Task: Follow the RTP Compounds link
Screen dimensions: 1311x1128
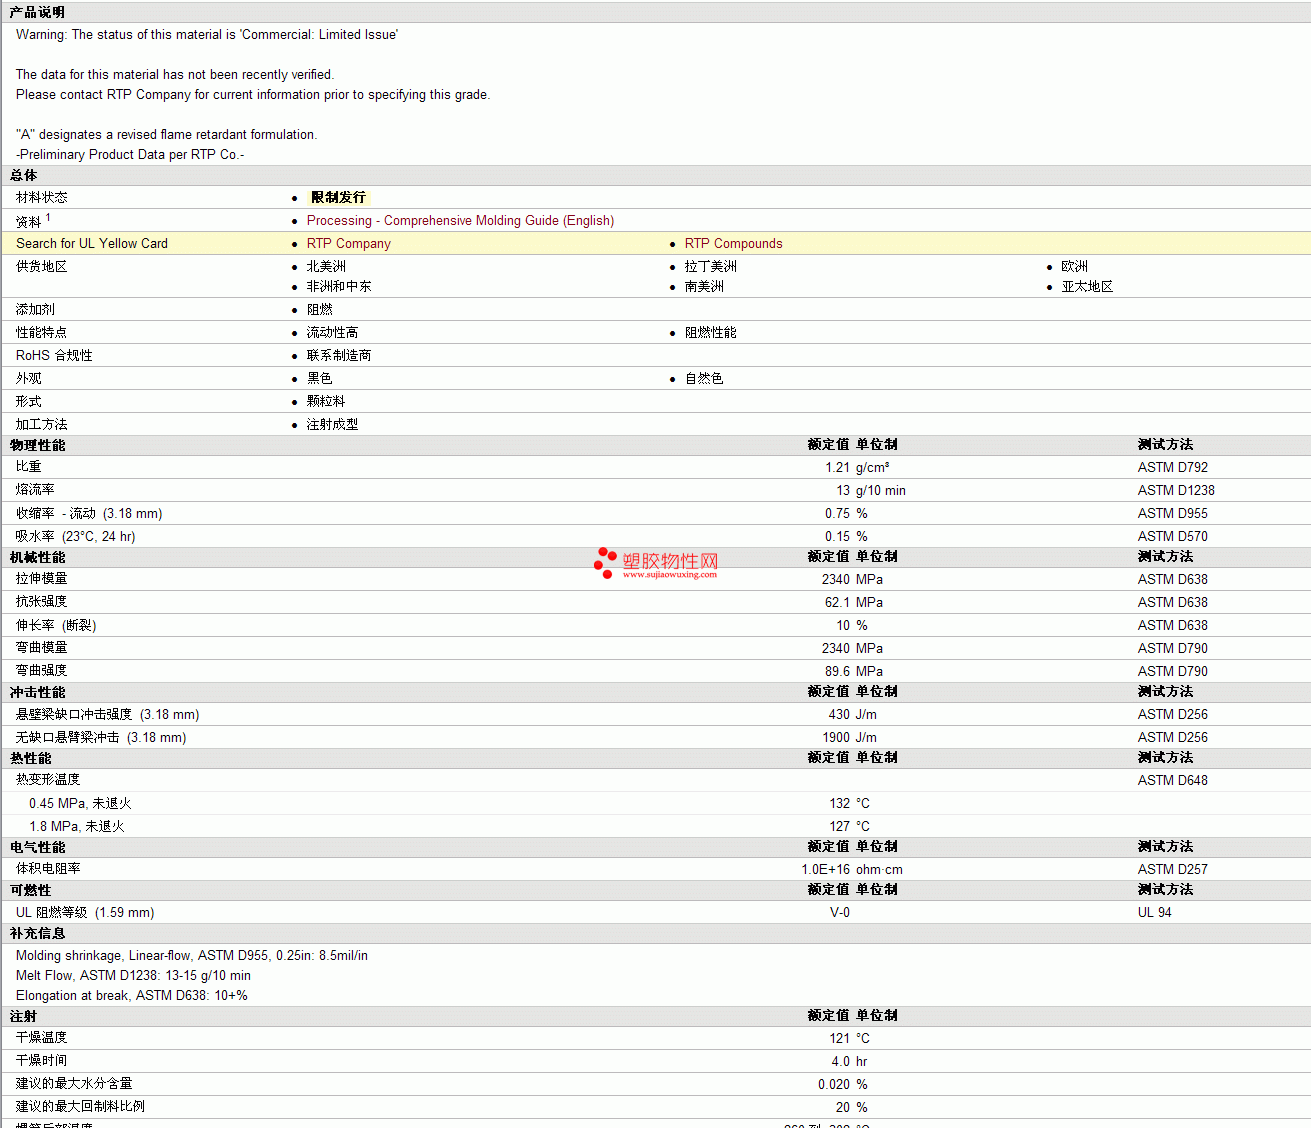Action: click(733, 244)
